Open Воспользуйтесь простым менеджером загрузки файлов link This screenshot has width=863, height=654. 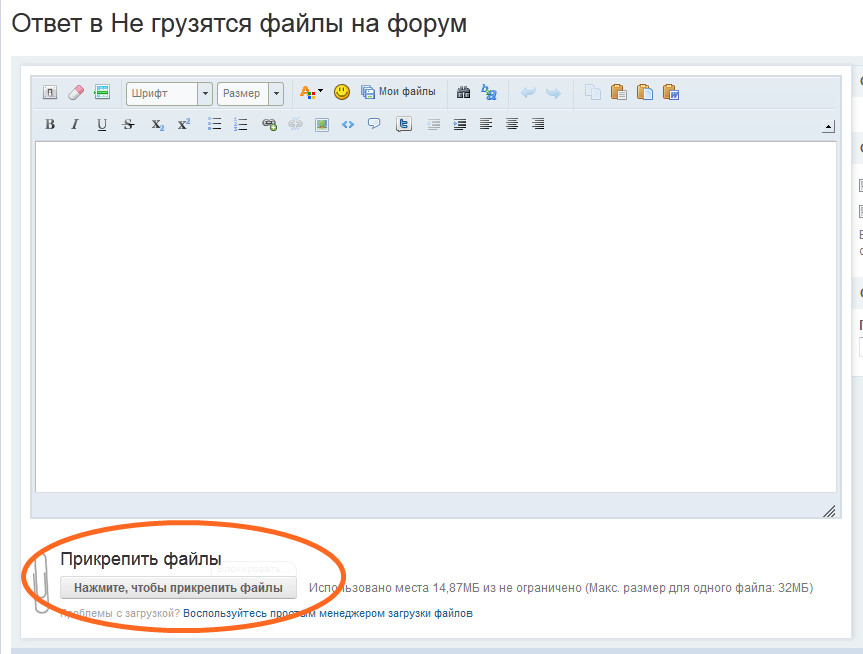click(328, 613)
